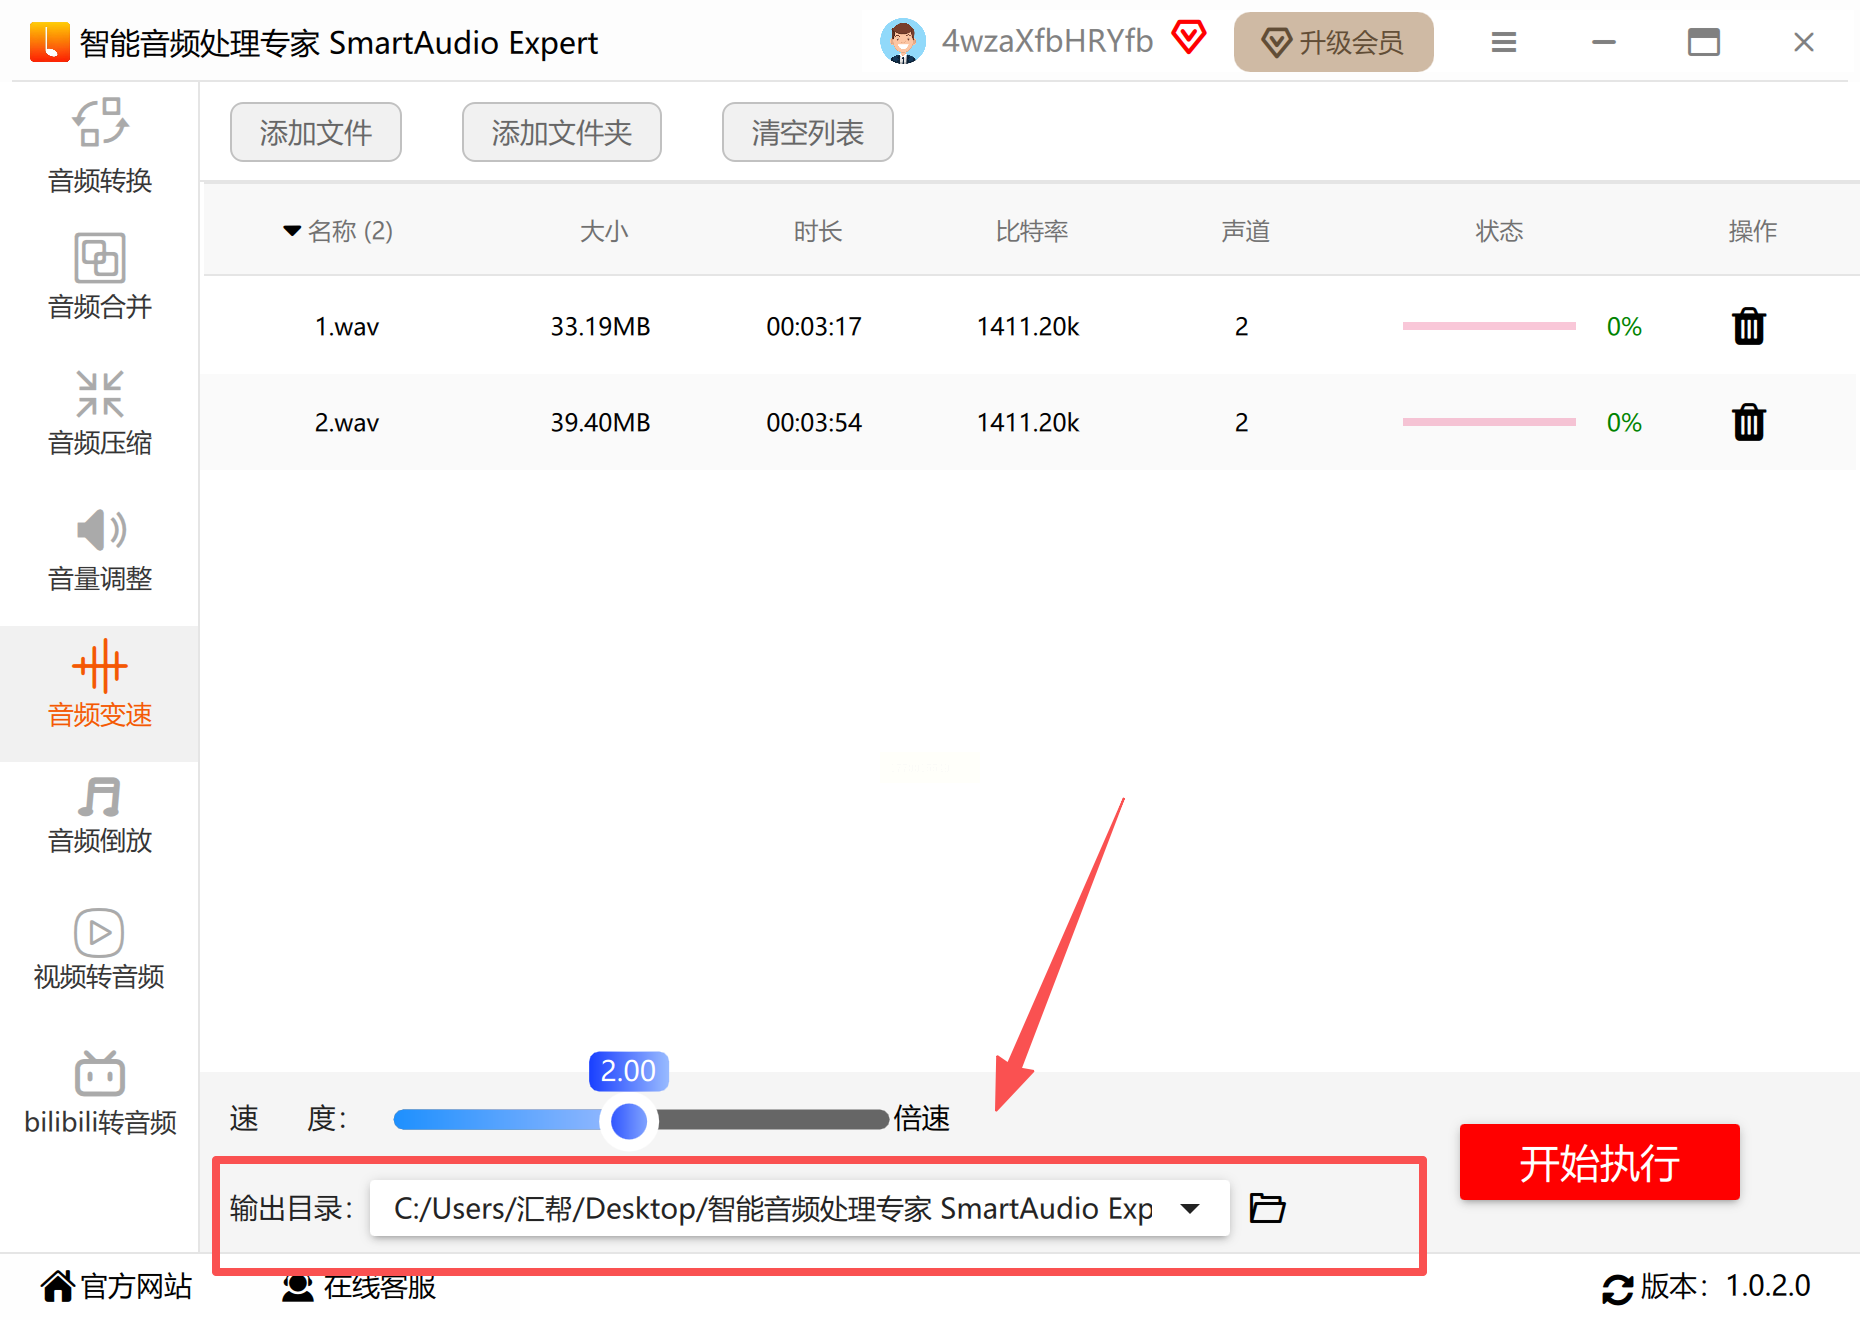Screen dimensions: 1860x1320
Task: Click the 39.40MB size cell
Action: (600, 422)
